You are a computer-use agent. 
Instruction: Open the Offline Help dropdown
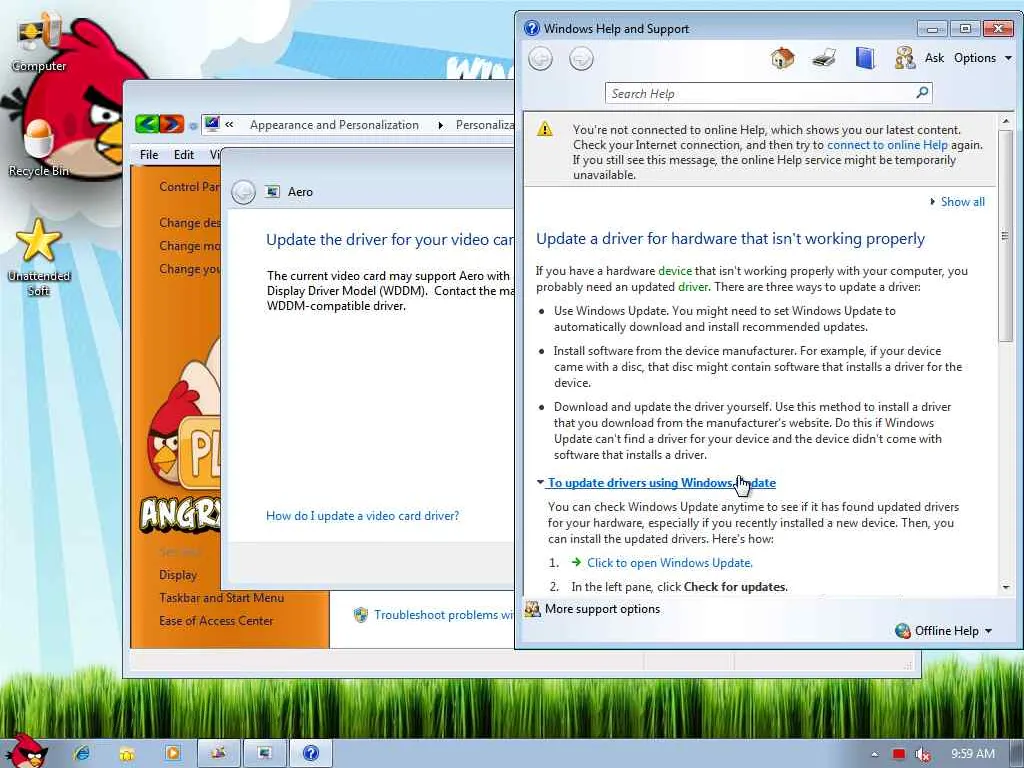944,631
